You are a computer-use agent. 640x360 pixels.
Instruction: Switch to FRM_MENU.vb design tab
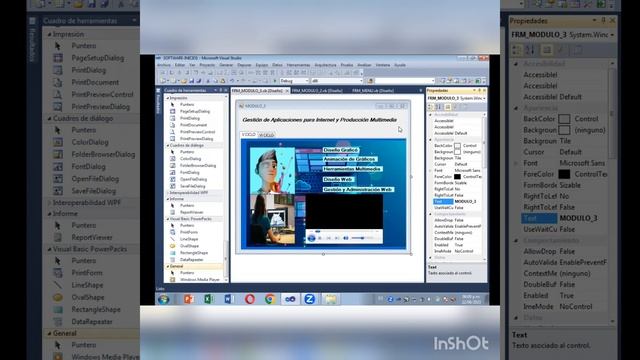[373, 91]
